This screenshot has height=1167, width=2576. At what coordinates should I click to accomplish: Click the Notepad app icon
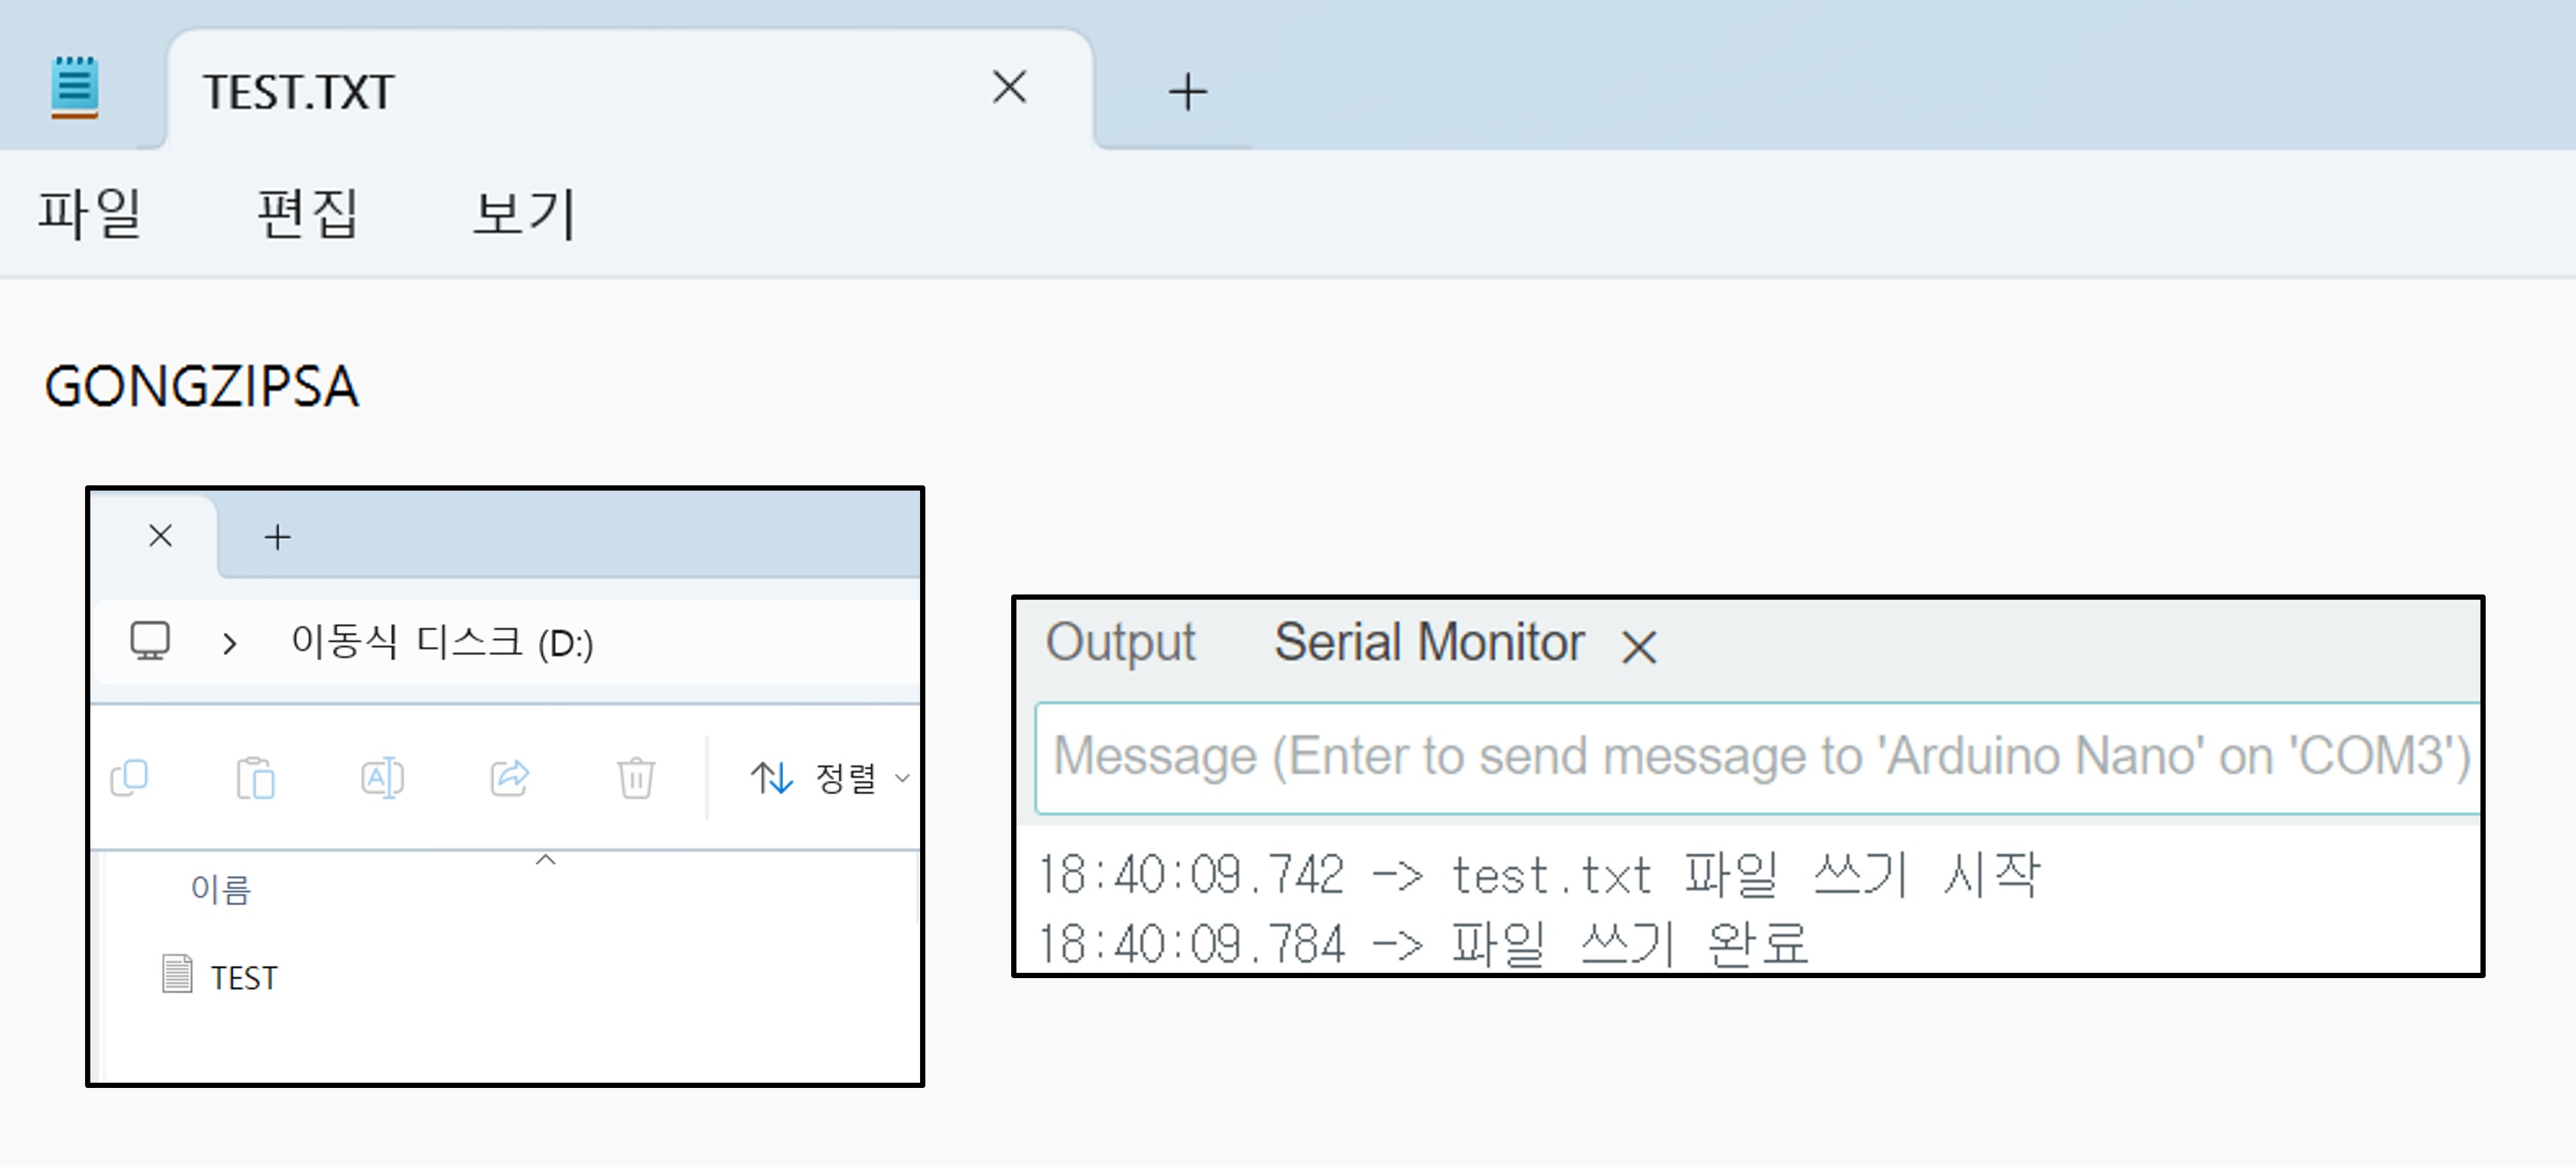[x=74, y=88]
